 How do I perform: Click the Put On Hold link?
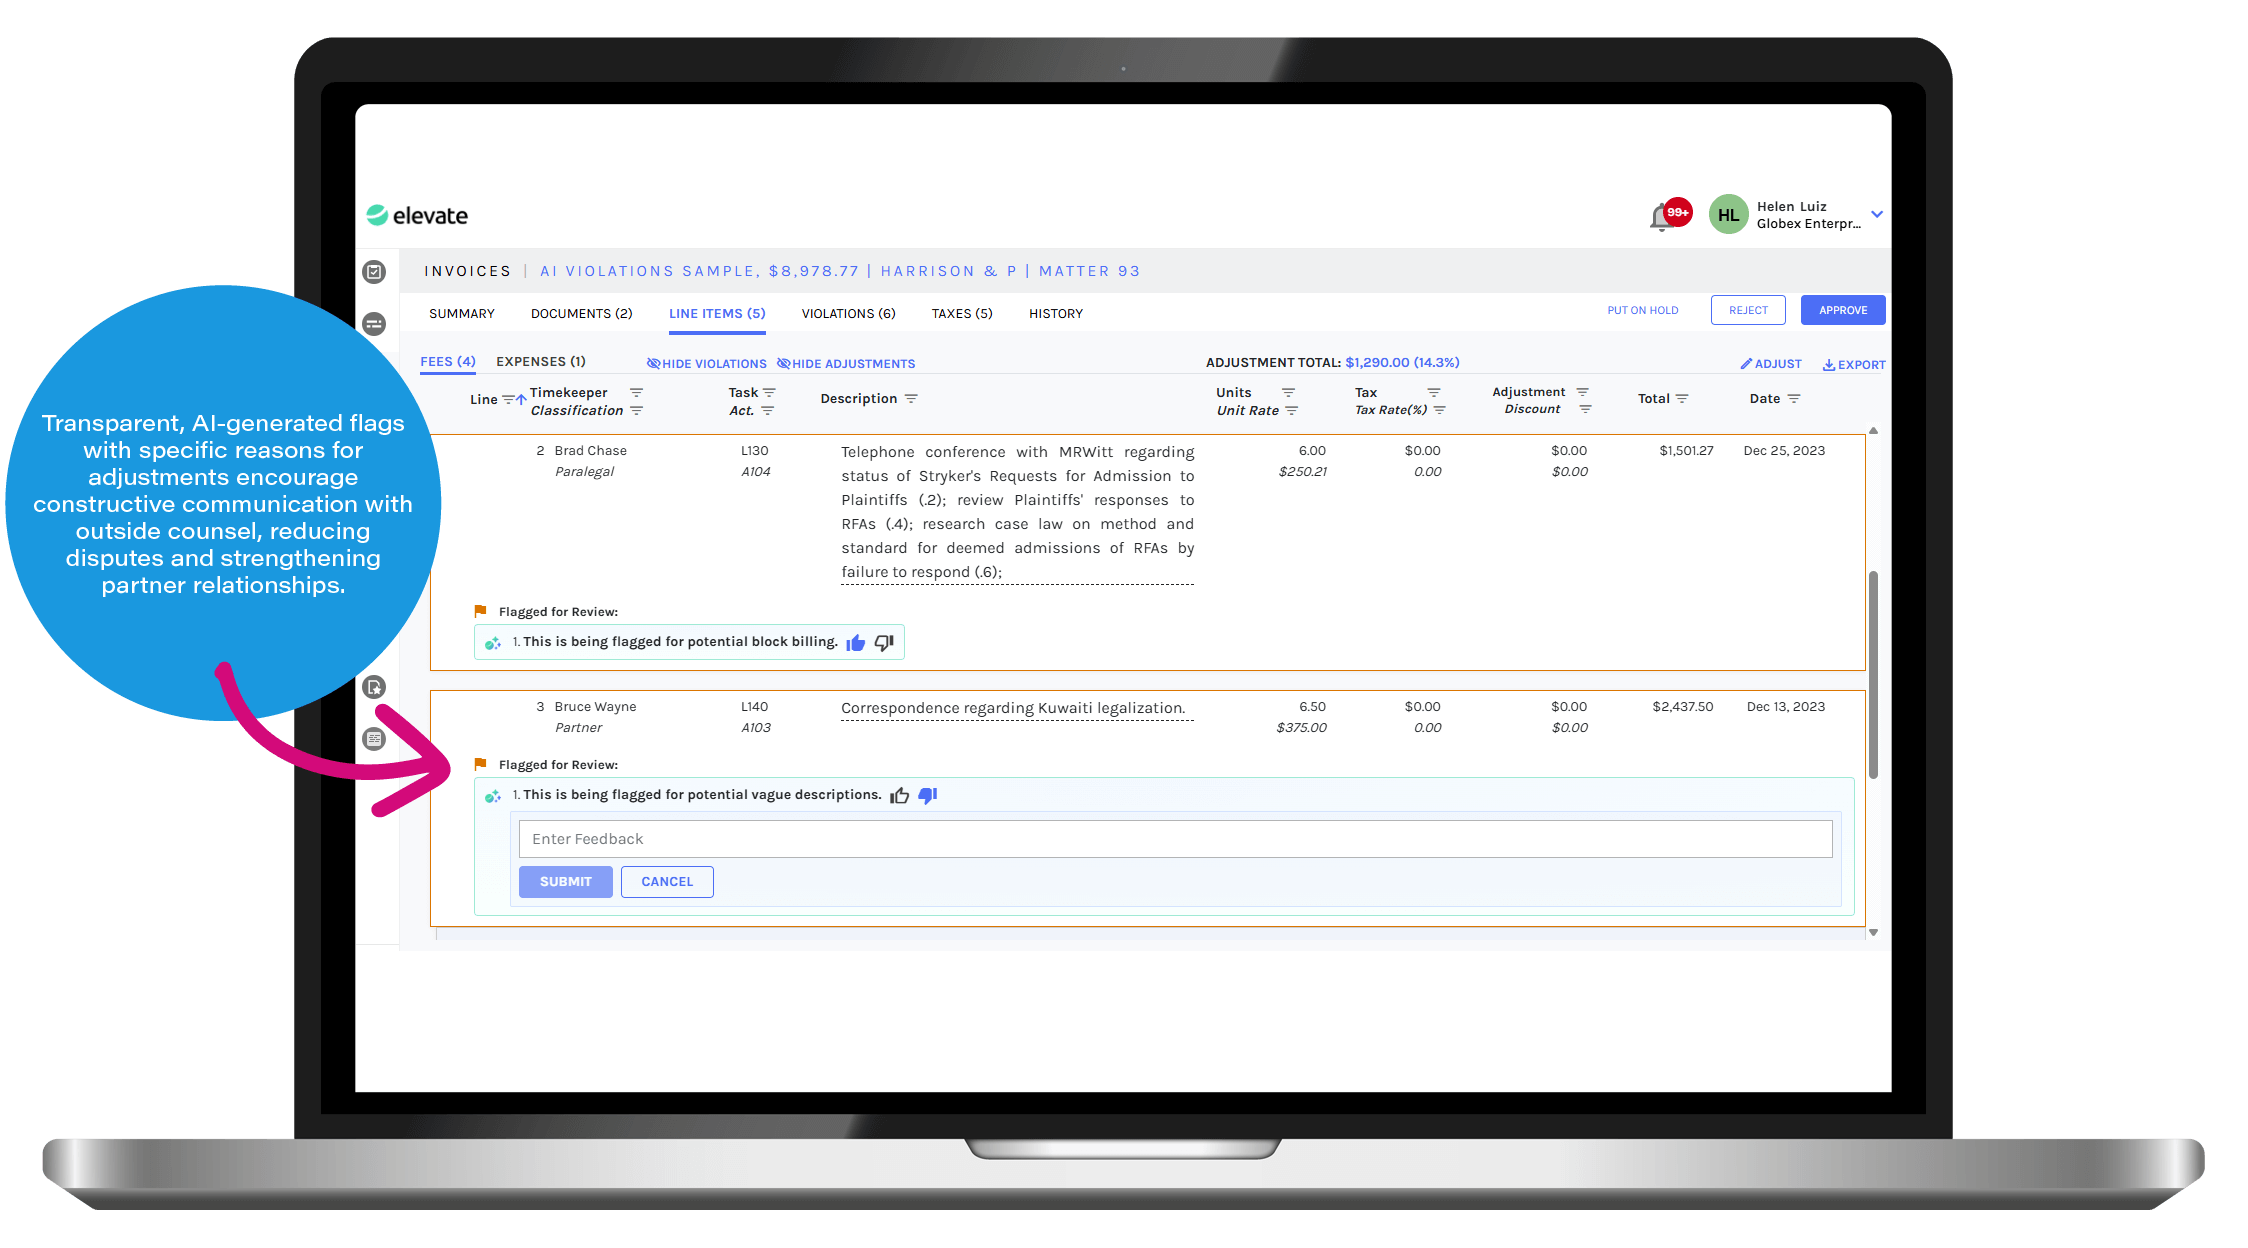pos(1643,310)
